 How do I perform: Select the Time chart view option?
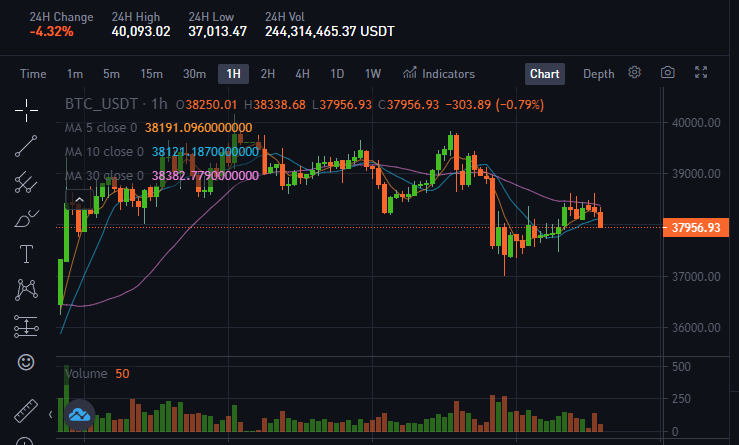click(33, 74)
